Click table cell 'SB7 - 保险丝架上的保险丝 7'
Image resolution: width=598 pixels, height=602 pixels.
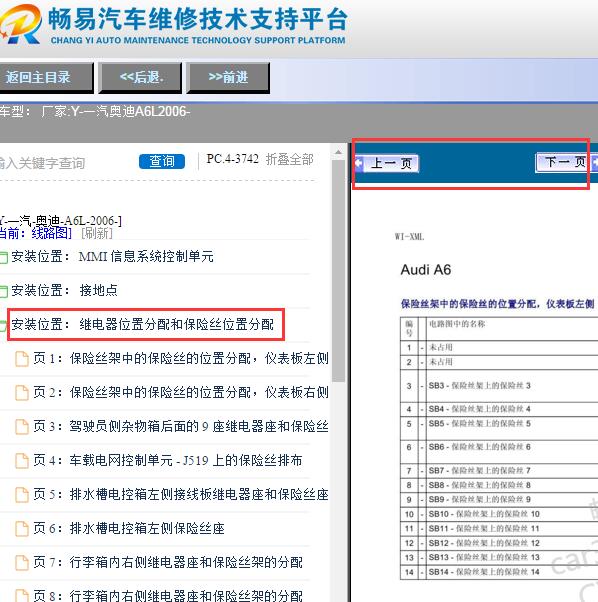point(479,470)
